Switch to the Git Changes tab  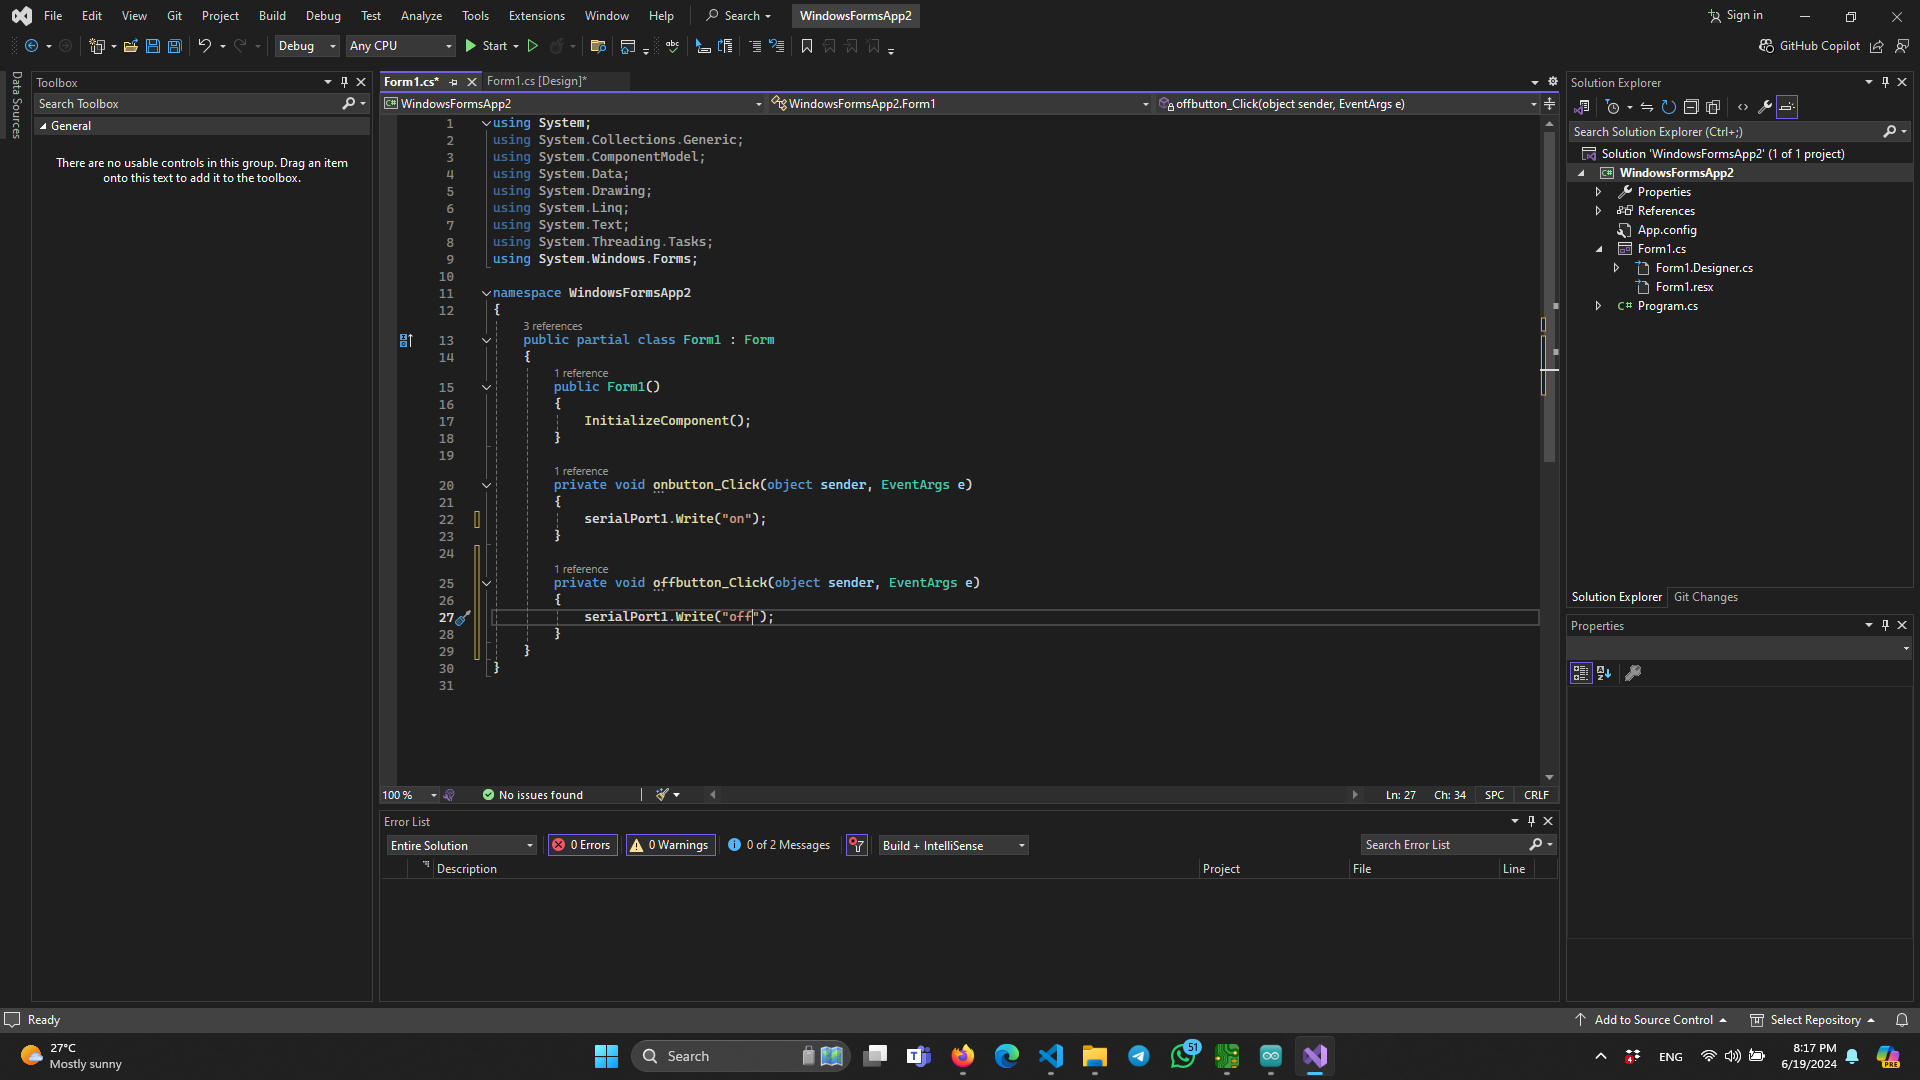(x=1706, y=597)
